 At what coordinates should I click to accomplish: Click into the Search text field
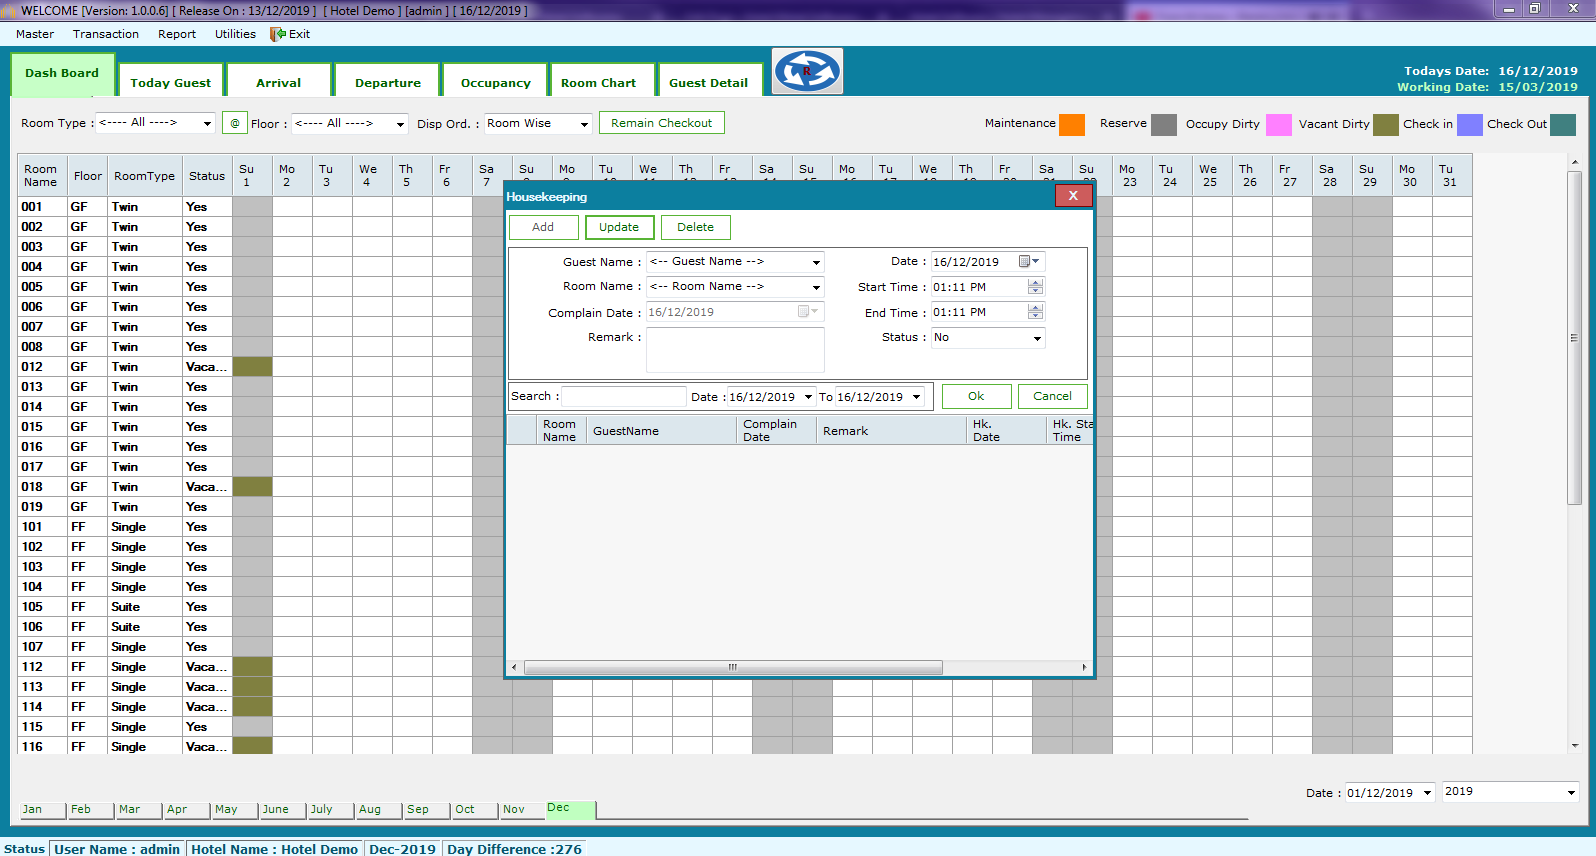(624, 396)
